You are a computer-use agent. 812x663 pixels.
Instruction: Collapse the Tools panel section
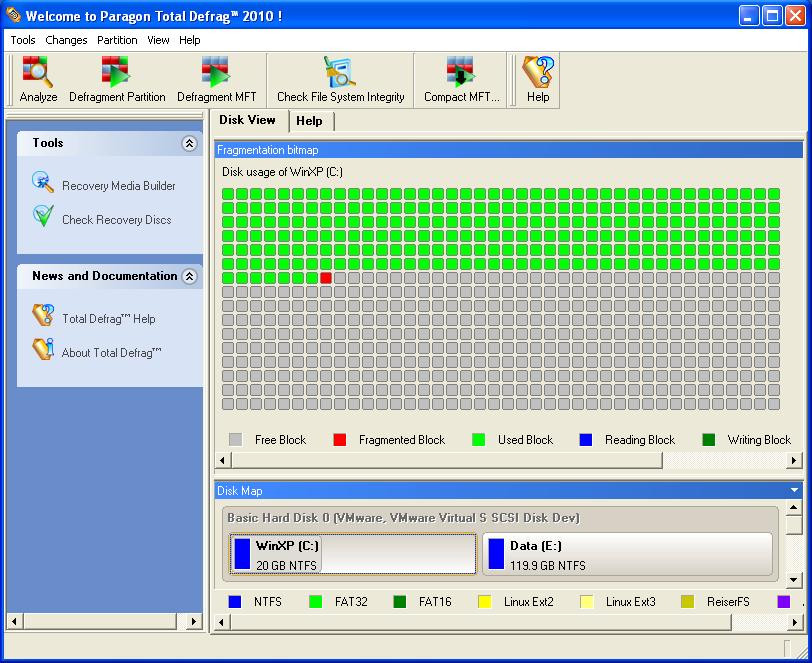pyautogui.click(x=189, y=144)
